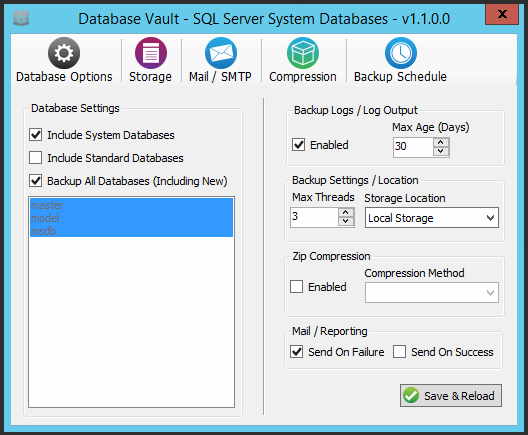The width and height of the screenshot is (528, 435).
Task: Click the green checkmark icon on Save & Reload
Action: (x=411, y=395)
